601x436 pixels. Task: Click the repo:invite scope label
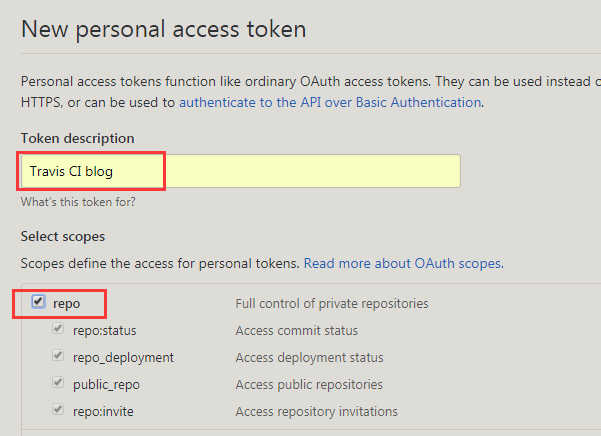[103, 411]
